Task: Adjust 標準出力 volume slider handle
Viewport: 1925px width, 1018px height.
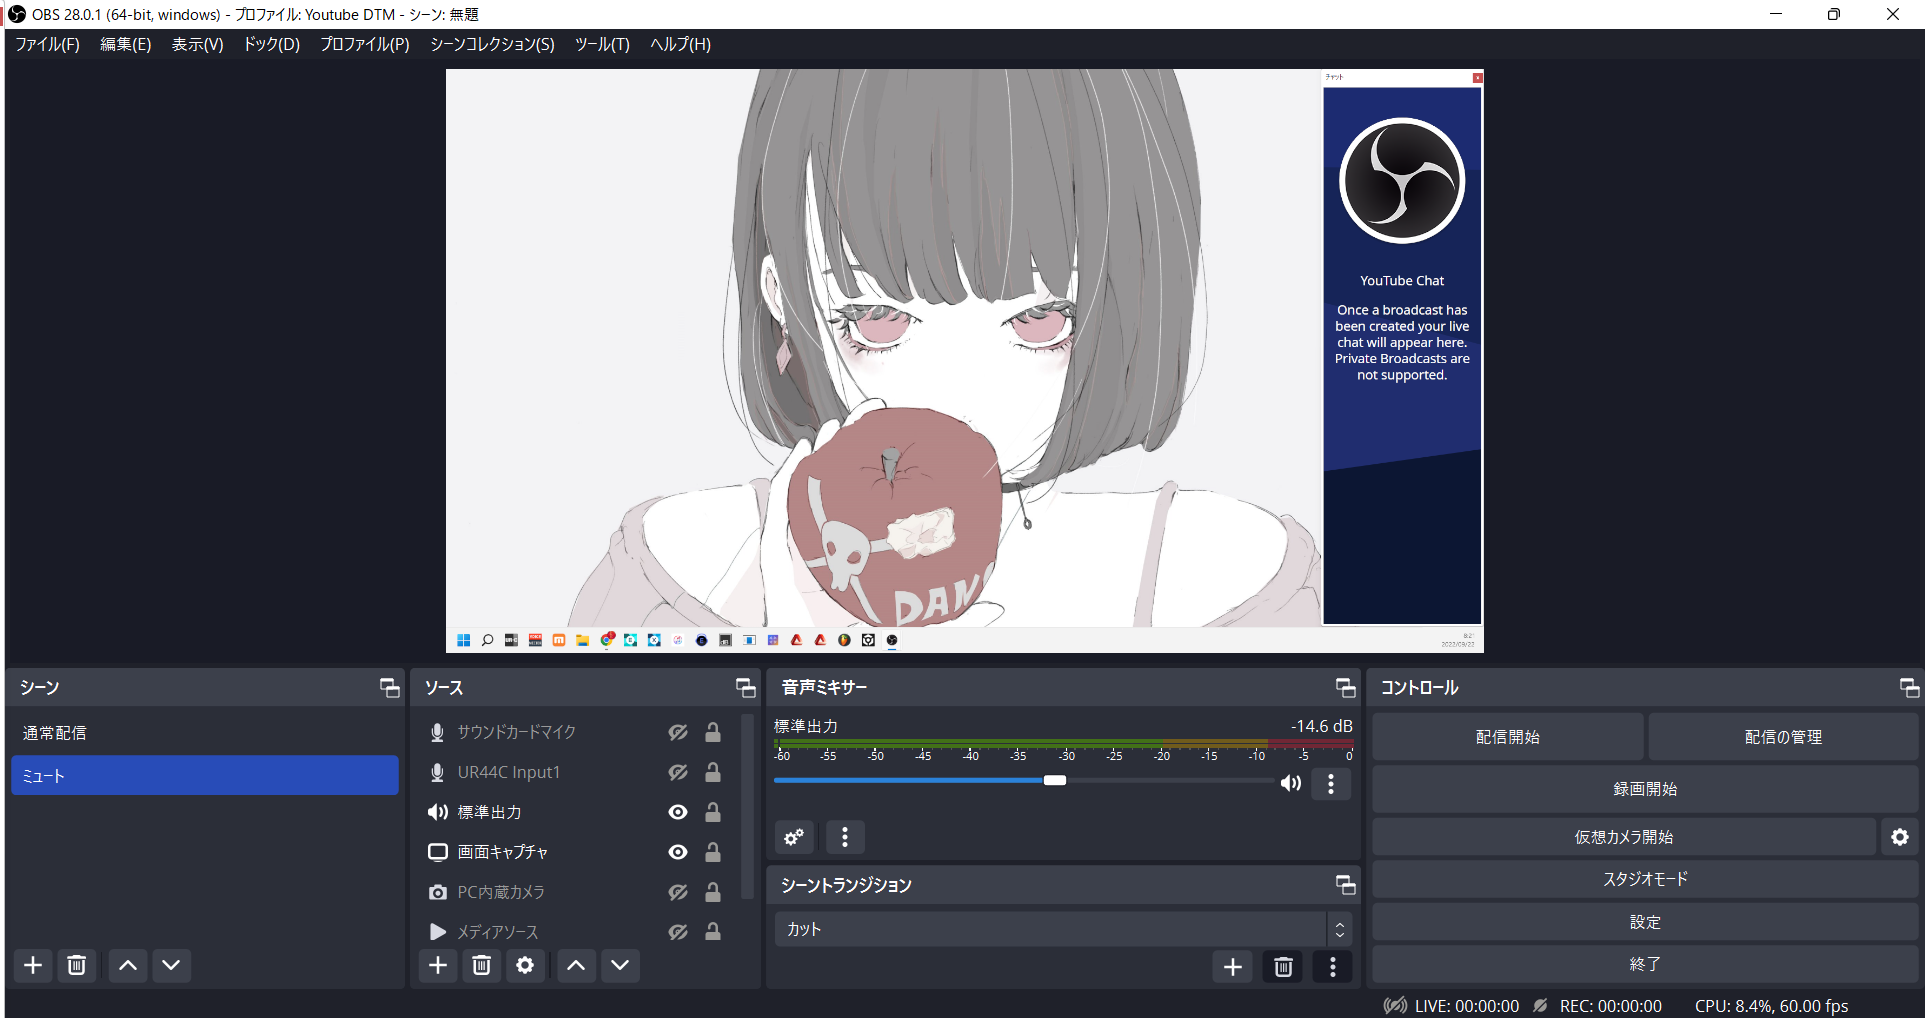Action: [x=1055, y=780]
